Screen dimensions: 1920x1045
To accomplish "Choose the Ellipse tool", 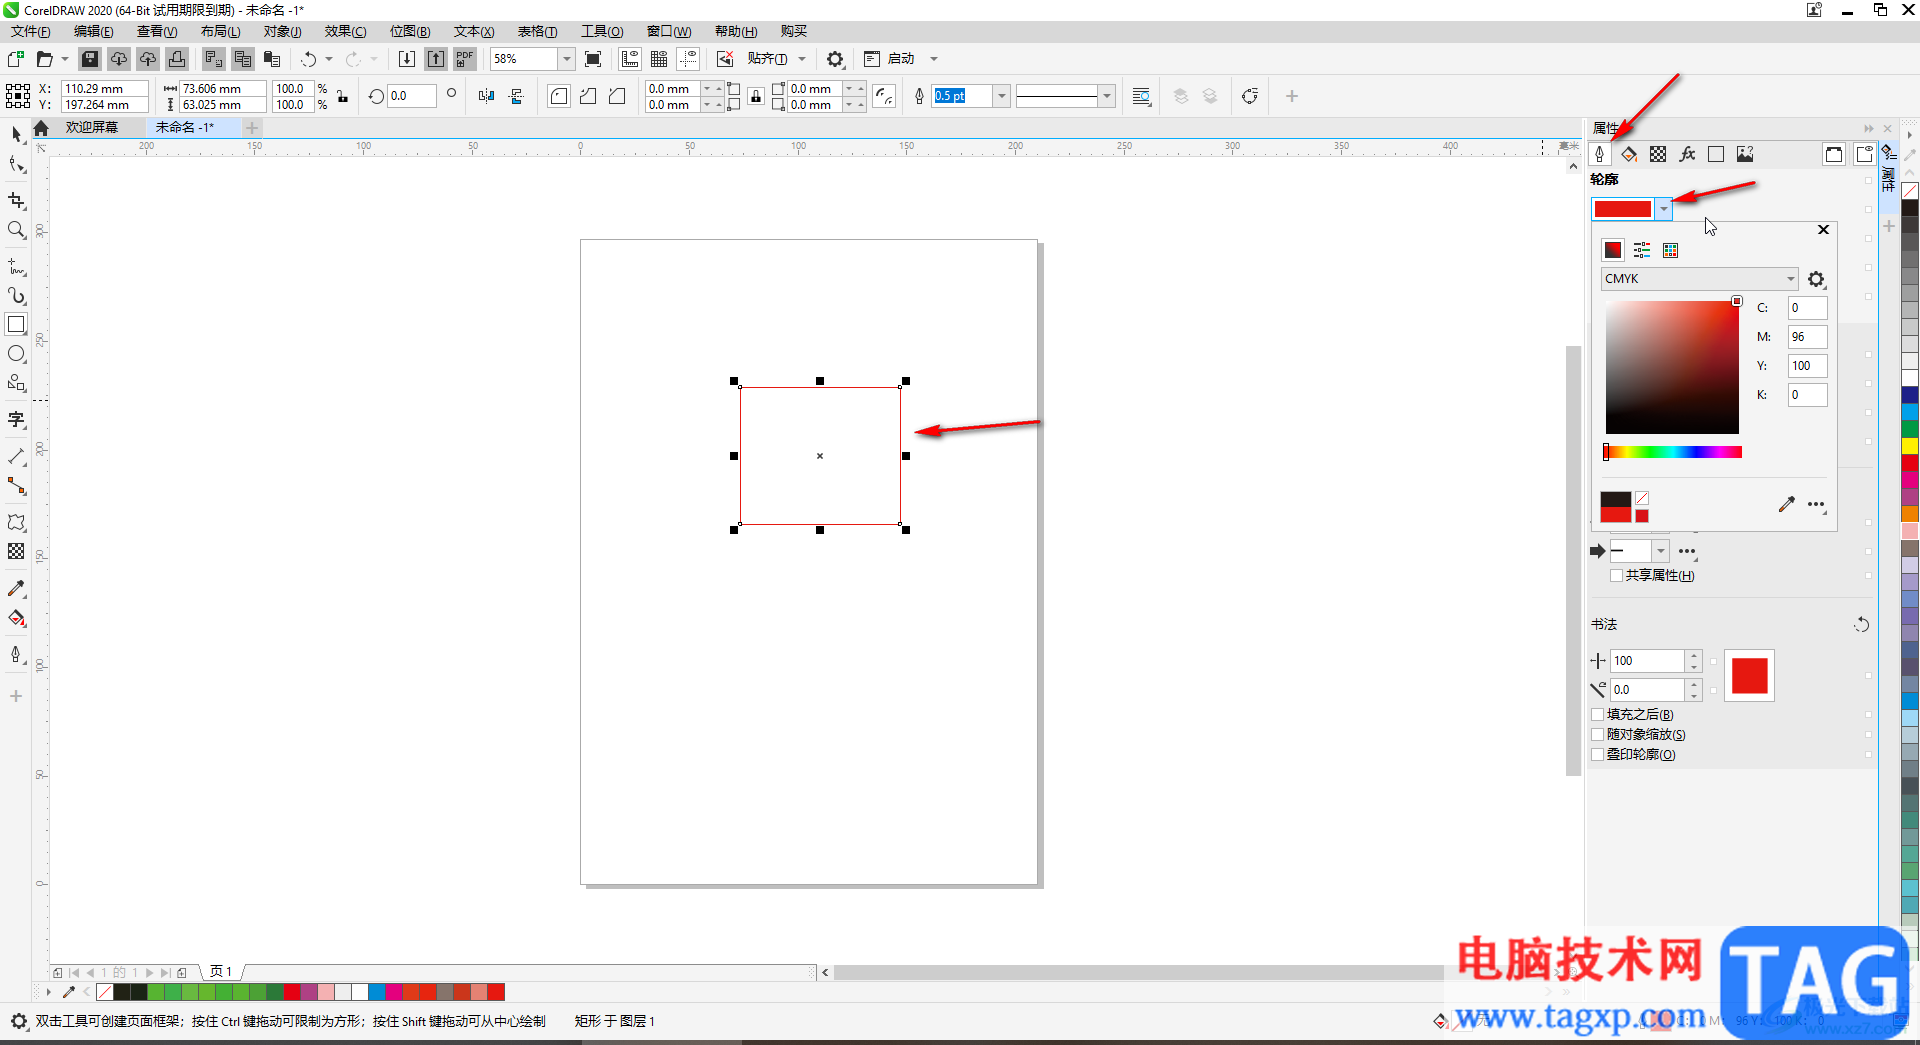I will pos(16,354).
